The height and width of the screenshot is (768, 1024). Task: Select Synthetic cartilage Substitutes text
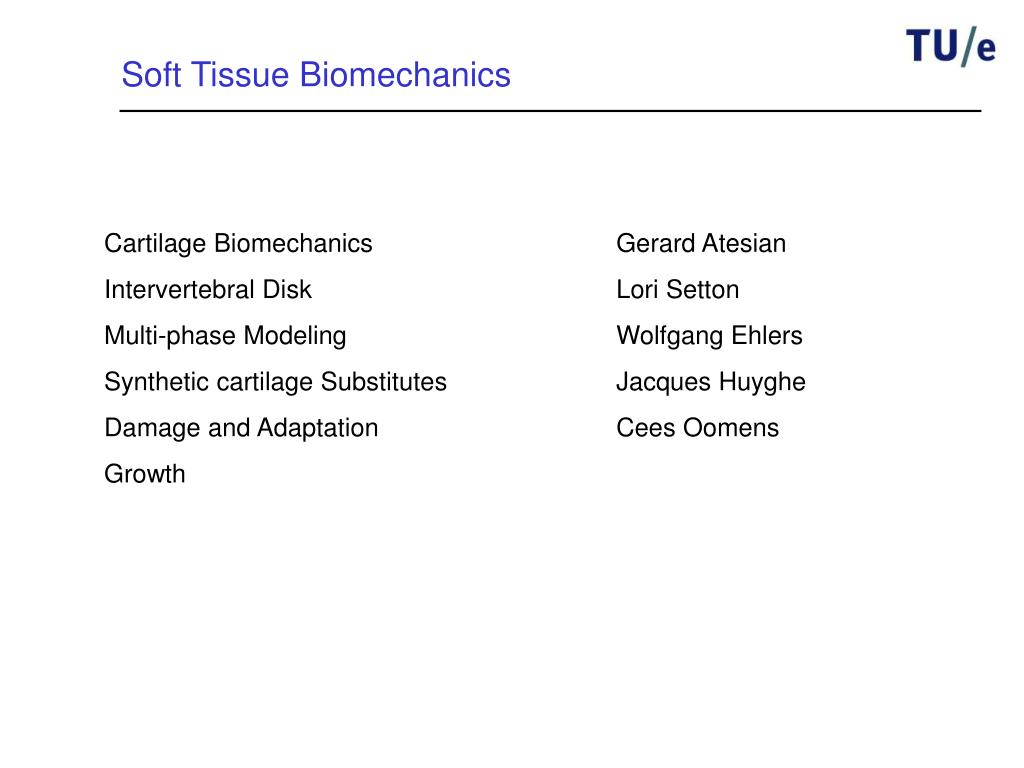[x=276, y=382]
